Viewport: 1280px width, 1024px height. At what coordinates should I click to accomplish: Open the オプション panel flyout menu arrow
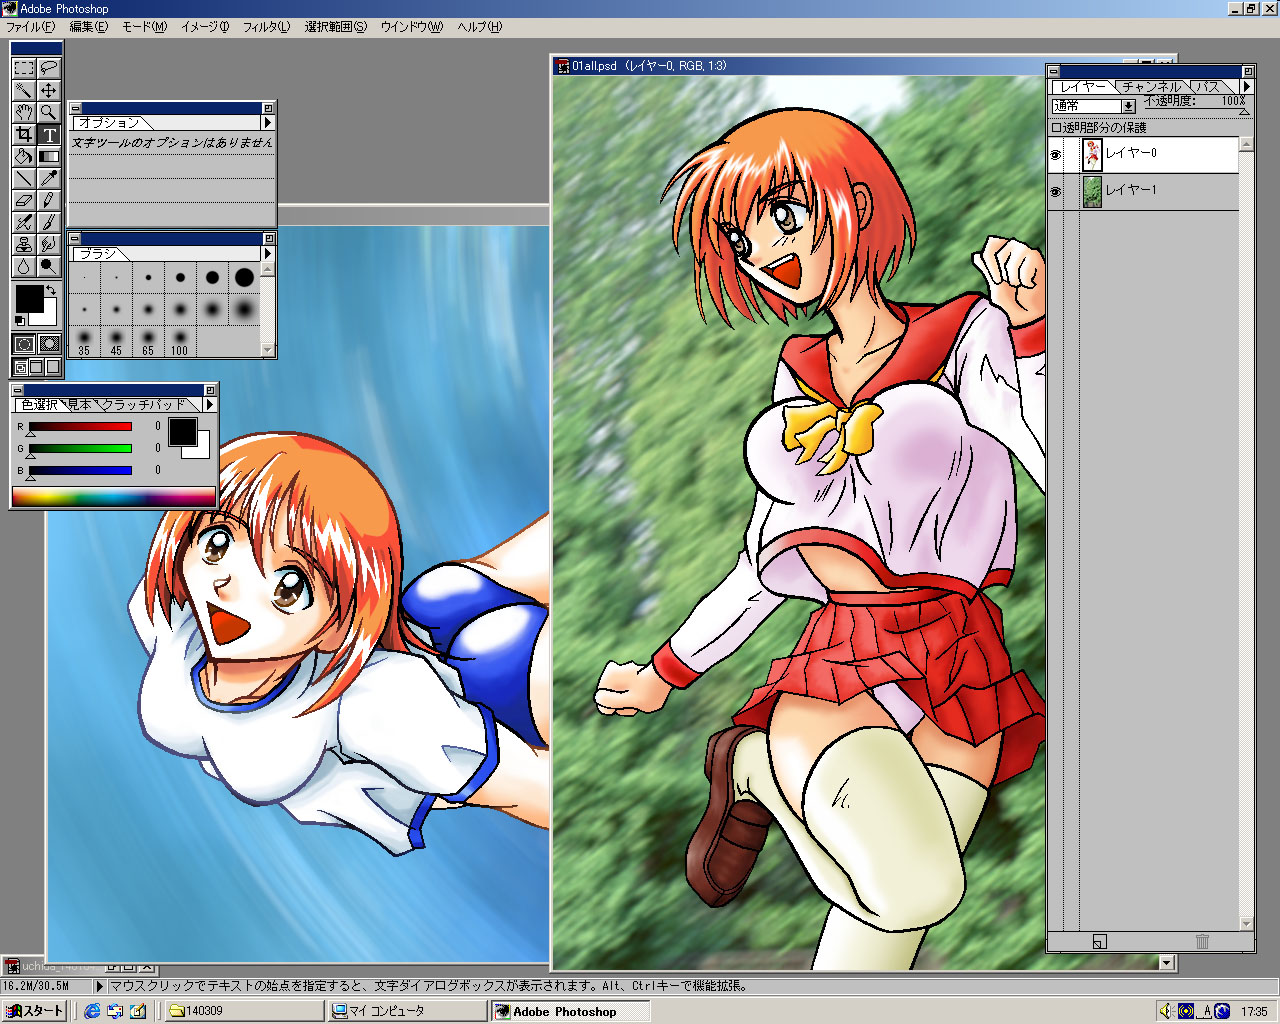click(x=267, y=122)
